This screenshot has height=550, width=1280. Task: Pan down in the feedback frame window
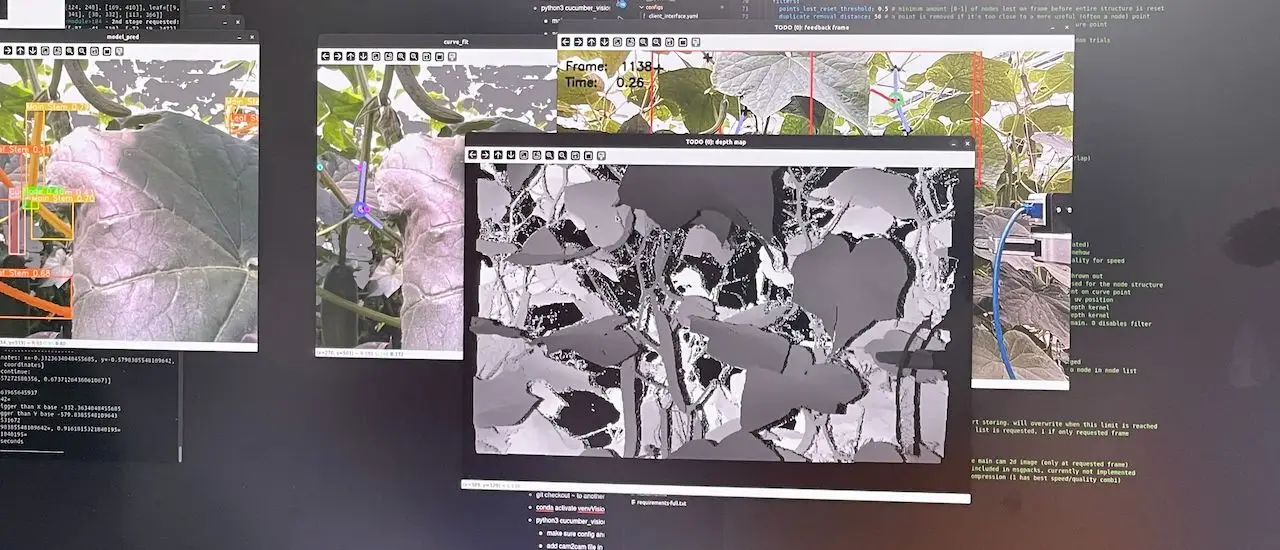point(604,42)
